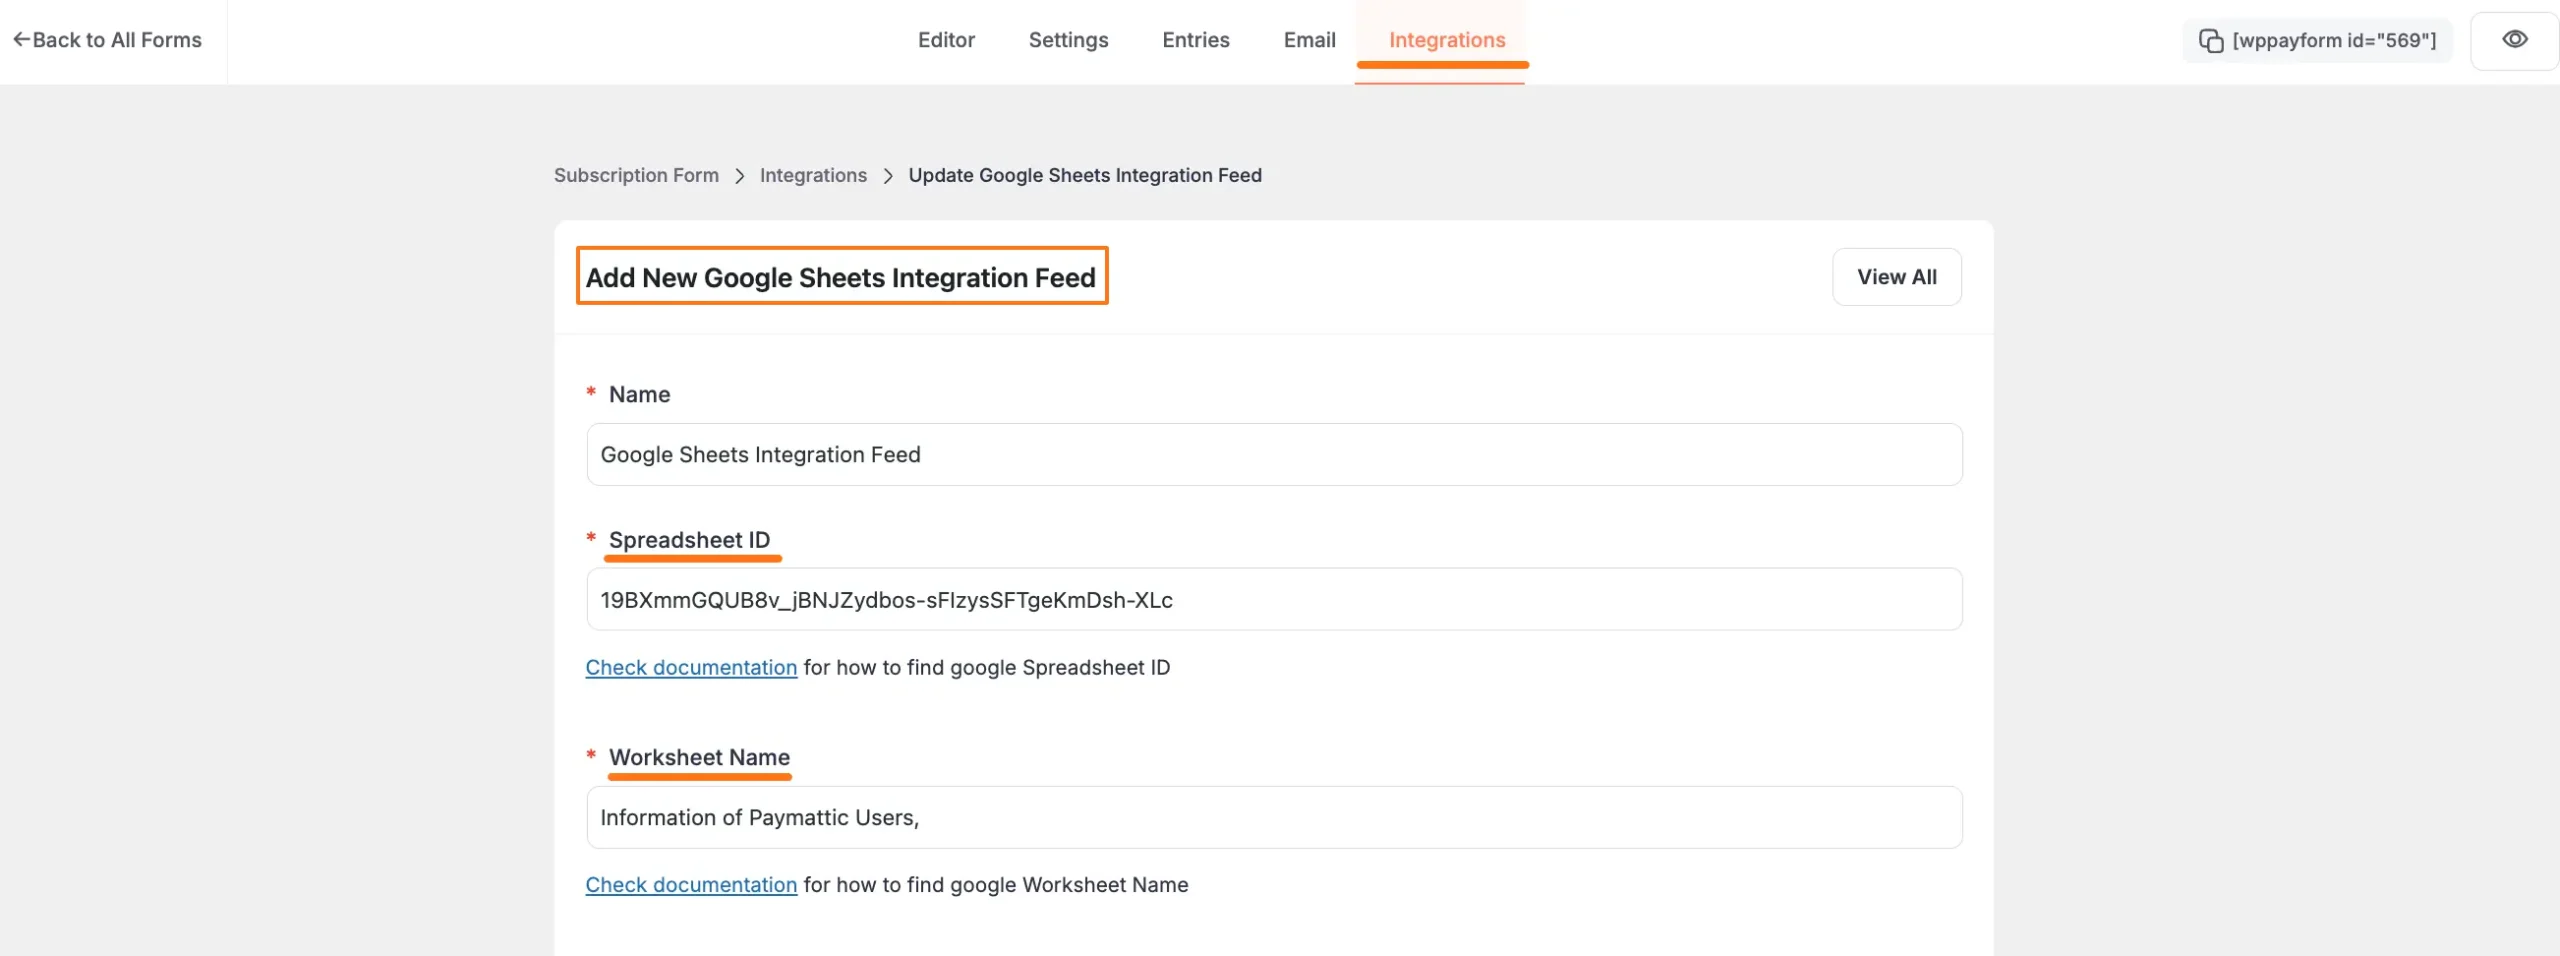The width and height of the screenshot is (2560, 956).
Task: Edit the Worksheet Name text field
Action: [1274, 818]
